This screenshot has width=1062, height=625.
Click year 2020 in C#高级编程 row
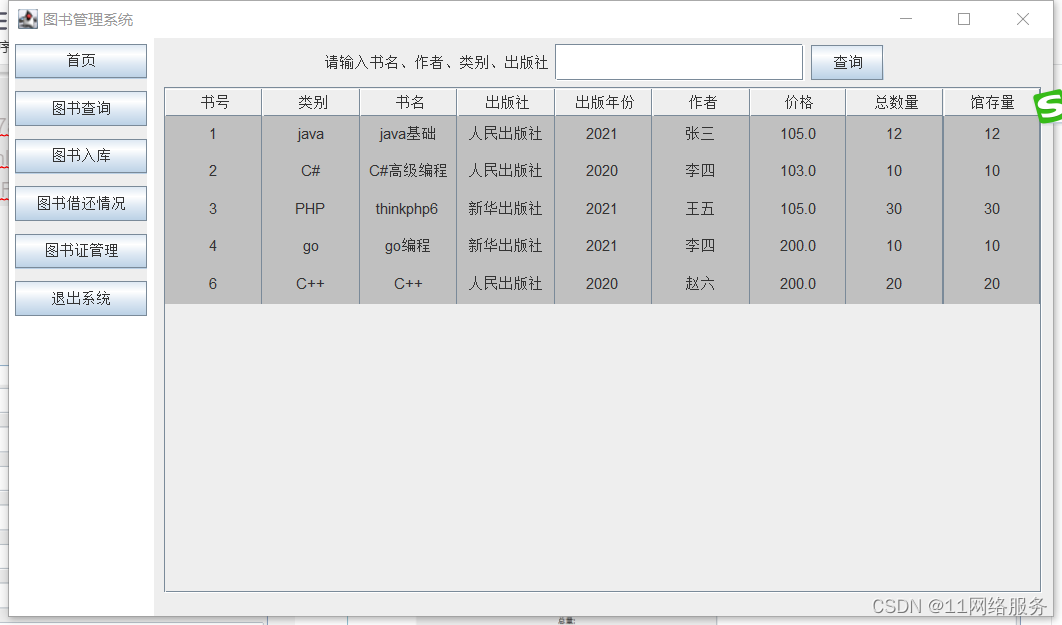(x=603, y=171)
